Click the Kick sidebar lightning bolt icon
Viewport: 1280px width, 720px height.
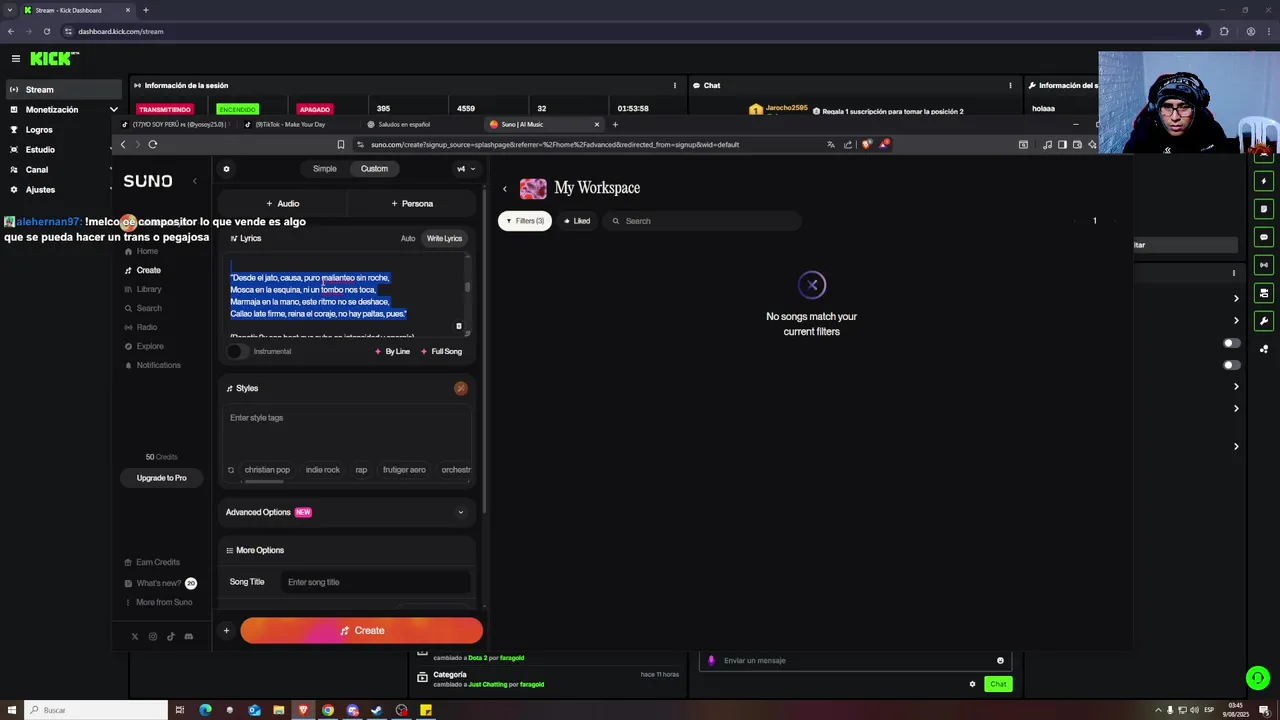(x=1264, y=181)
